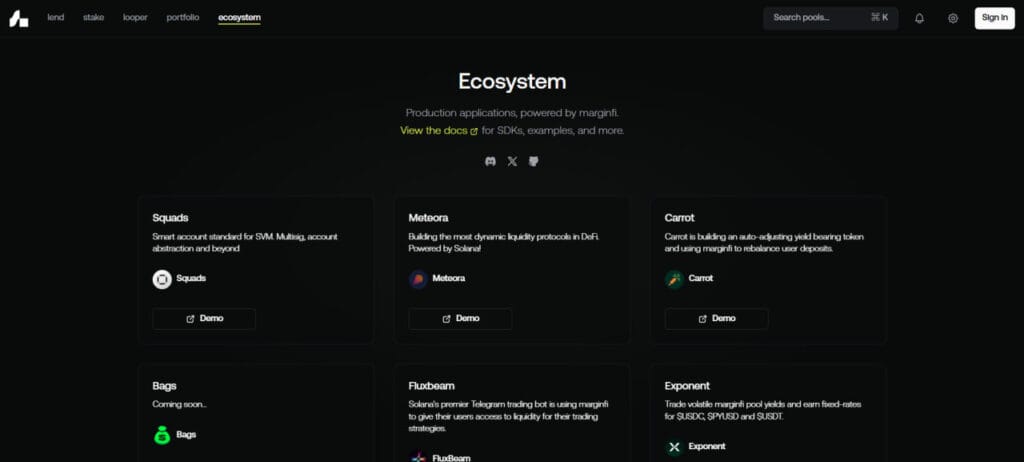
Task: Click the Meteora logo icon
Action: tap(418, 279)
